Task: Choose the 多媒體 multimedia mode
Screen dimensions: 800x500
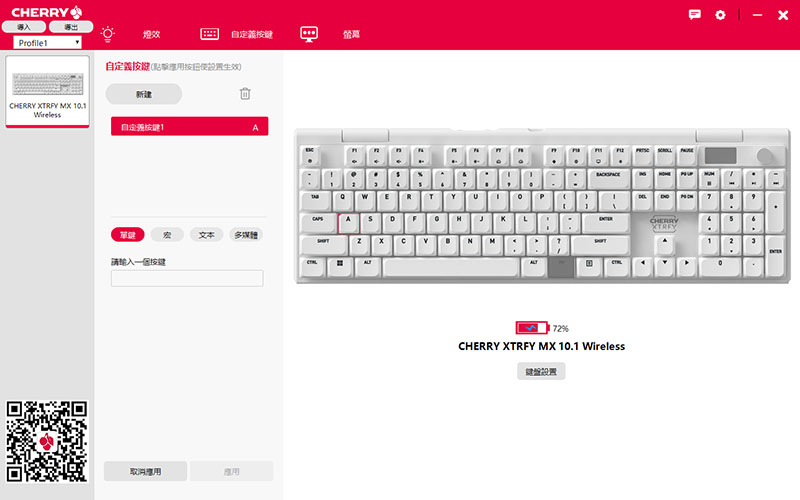Action: tap(246, 235)
